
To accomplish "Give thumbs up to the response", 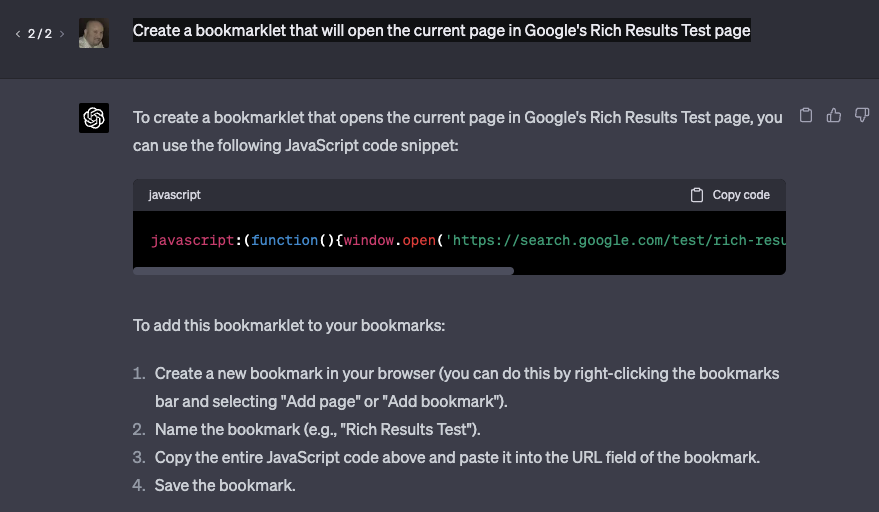I will [834, 115].
